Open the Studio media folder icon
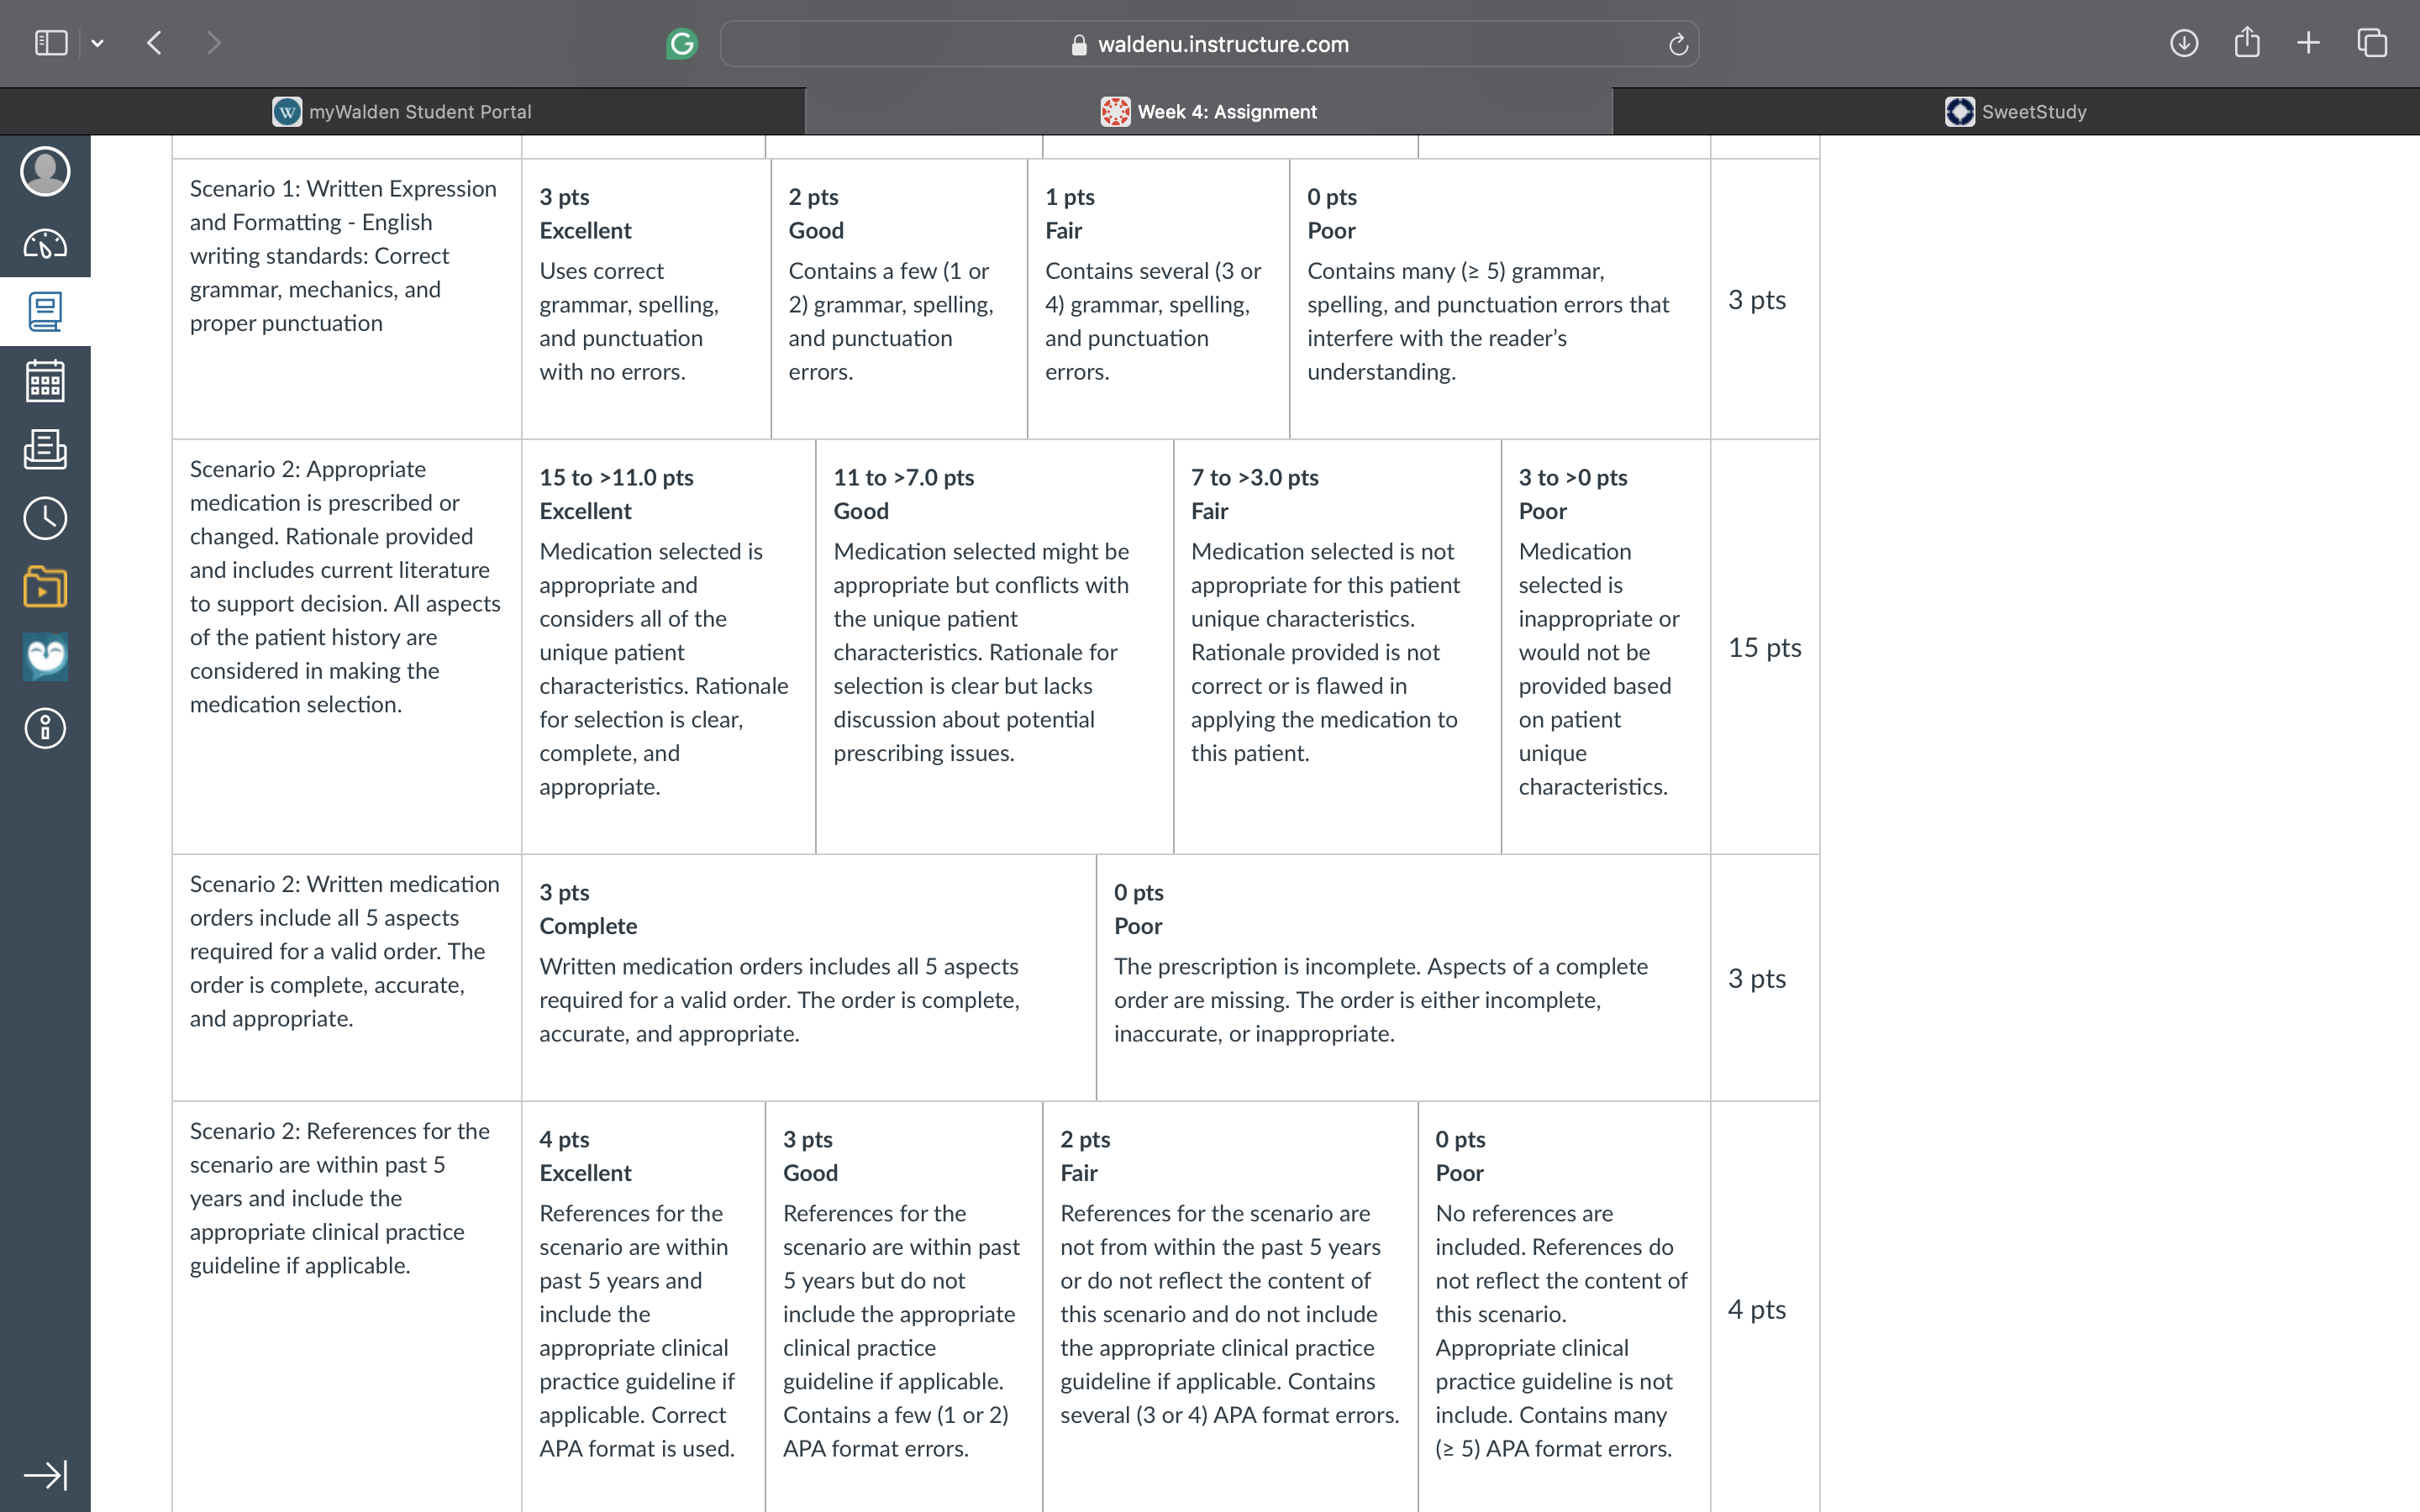The image size is (2420, 1512). click(45, 587)
